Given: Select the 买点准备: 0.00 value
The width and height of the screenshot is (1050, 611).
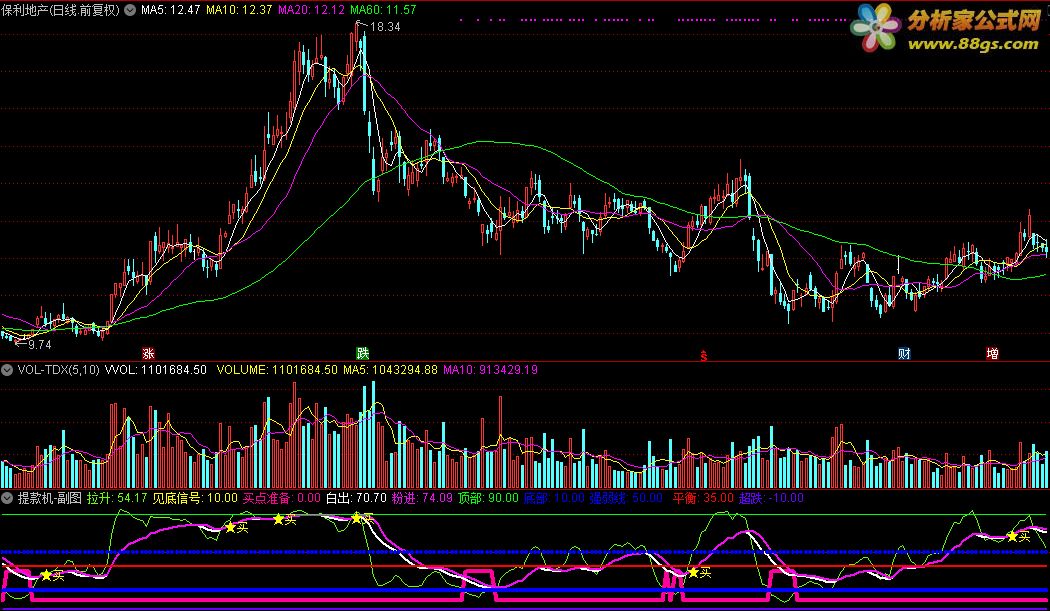Looking at the screenshot, I should (281, 498).
